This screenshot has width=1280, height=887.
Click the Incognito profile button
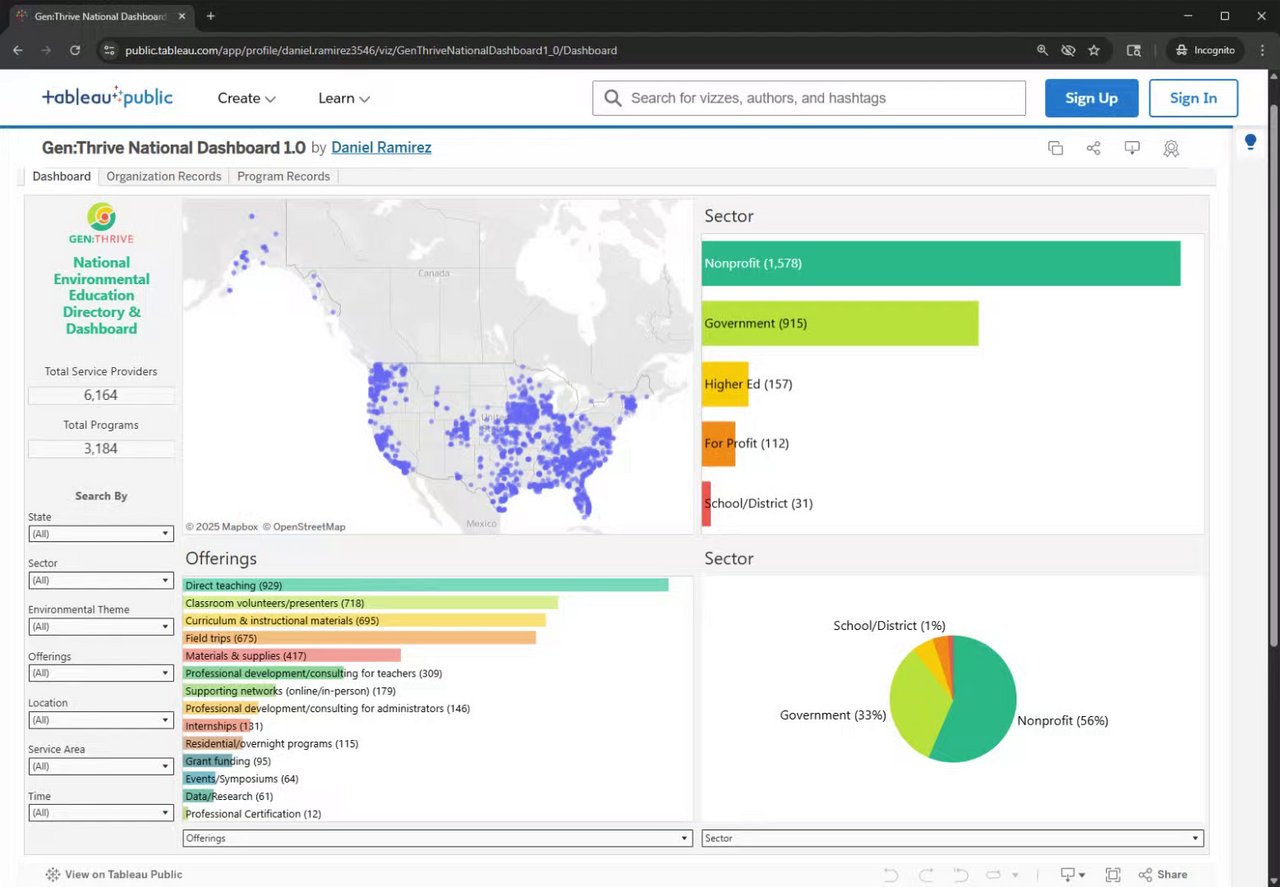pos(1205,50)
